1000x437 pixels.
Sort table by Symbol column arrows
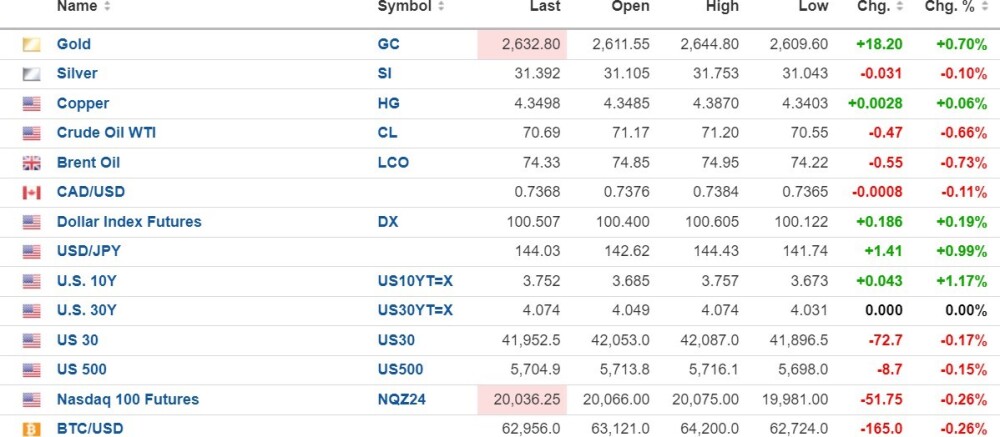point(441,6)
